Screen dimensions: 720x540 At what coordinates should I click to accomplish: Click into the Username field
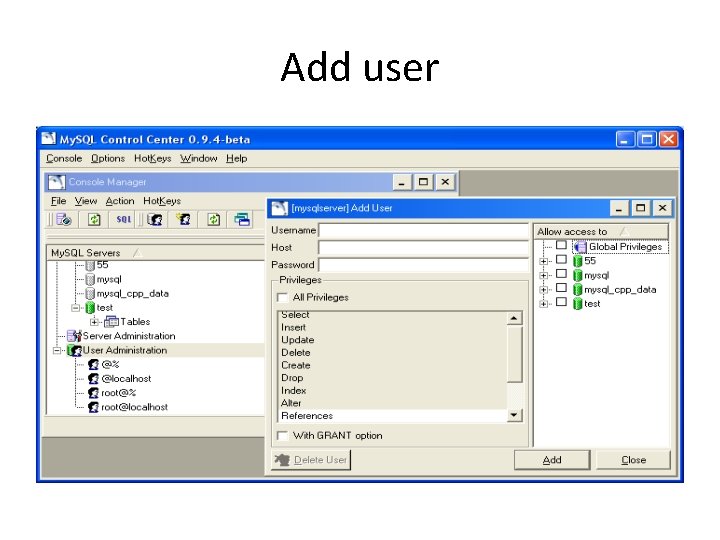pos(424,230)
